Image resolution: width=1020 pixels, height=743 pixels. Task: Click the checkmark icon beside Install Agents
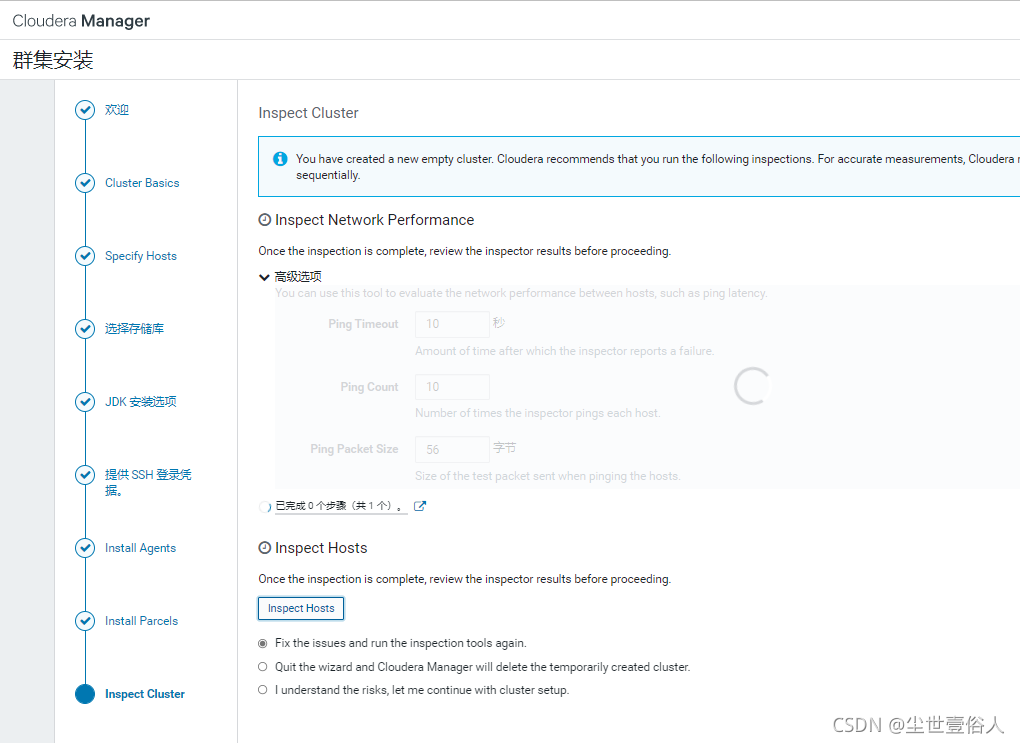85,548
